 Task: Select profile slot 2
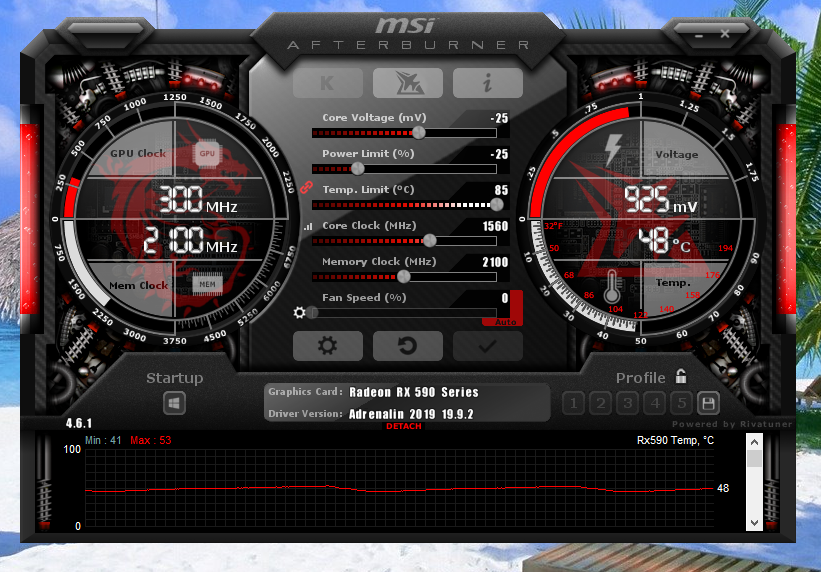tap(601, 403)
